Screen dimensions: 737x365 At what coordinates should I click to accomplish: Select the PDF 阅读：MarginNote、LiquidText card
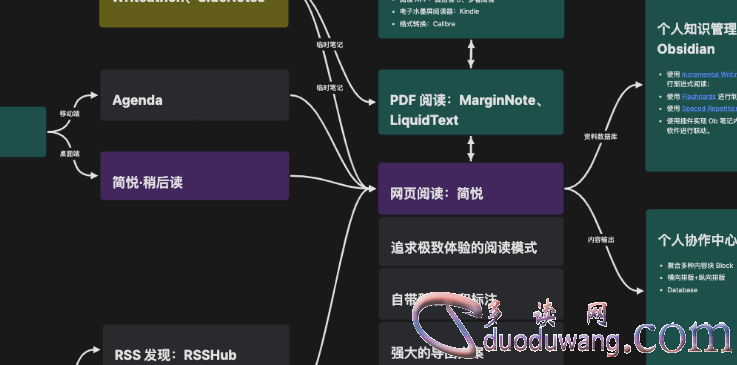(x=470, y=102)
